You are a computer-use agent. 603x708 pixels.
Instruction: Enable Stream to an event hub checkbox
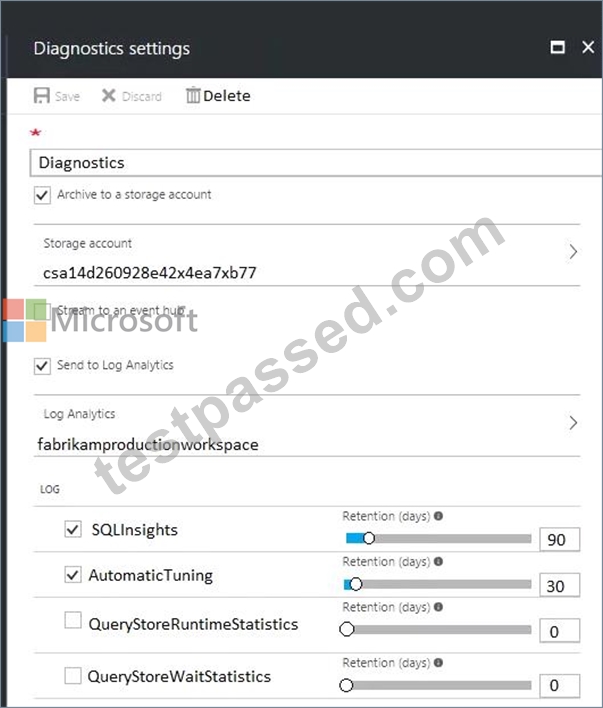click(x=42, y=311)
